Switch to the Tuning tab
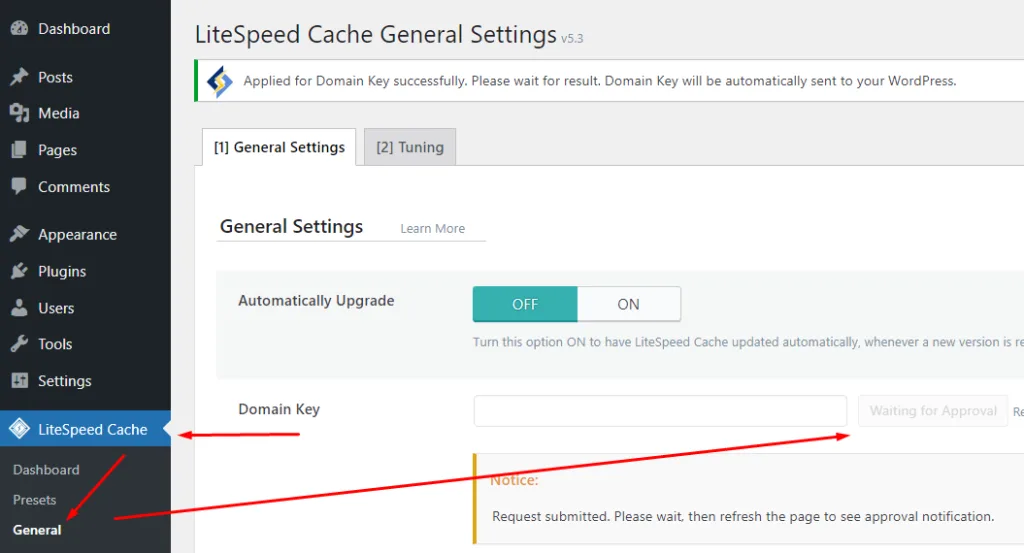1024x553 pixels. pyautogui.click(x=409, y=147)
